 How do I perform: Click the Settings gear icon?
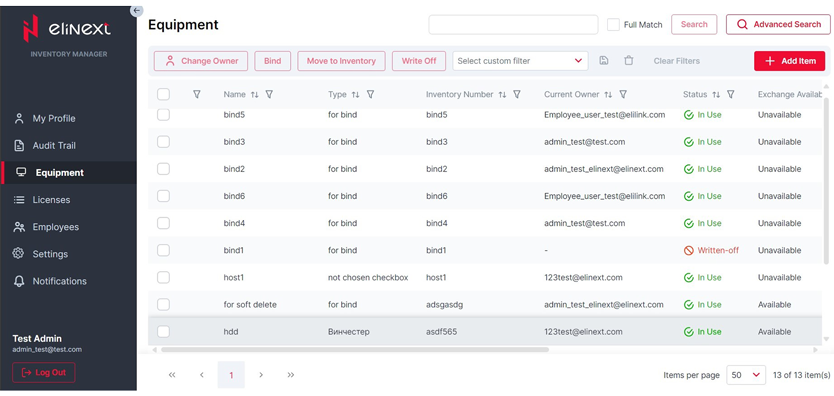(x=19, y=254)
